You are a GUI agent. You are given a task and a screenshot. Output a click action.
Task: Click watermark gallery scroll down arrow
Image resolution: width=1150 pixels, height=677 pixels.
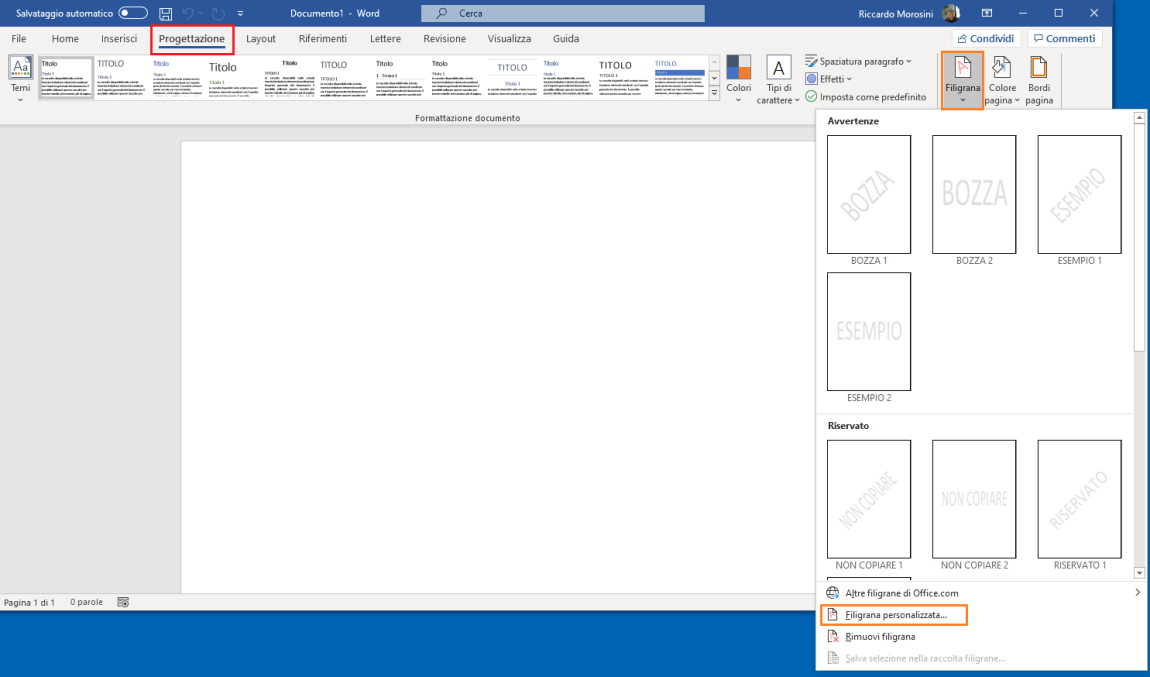[1139, 573]
